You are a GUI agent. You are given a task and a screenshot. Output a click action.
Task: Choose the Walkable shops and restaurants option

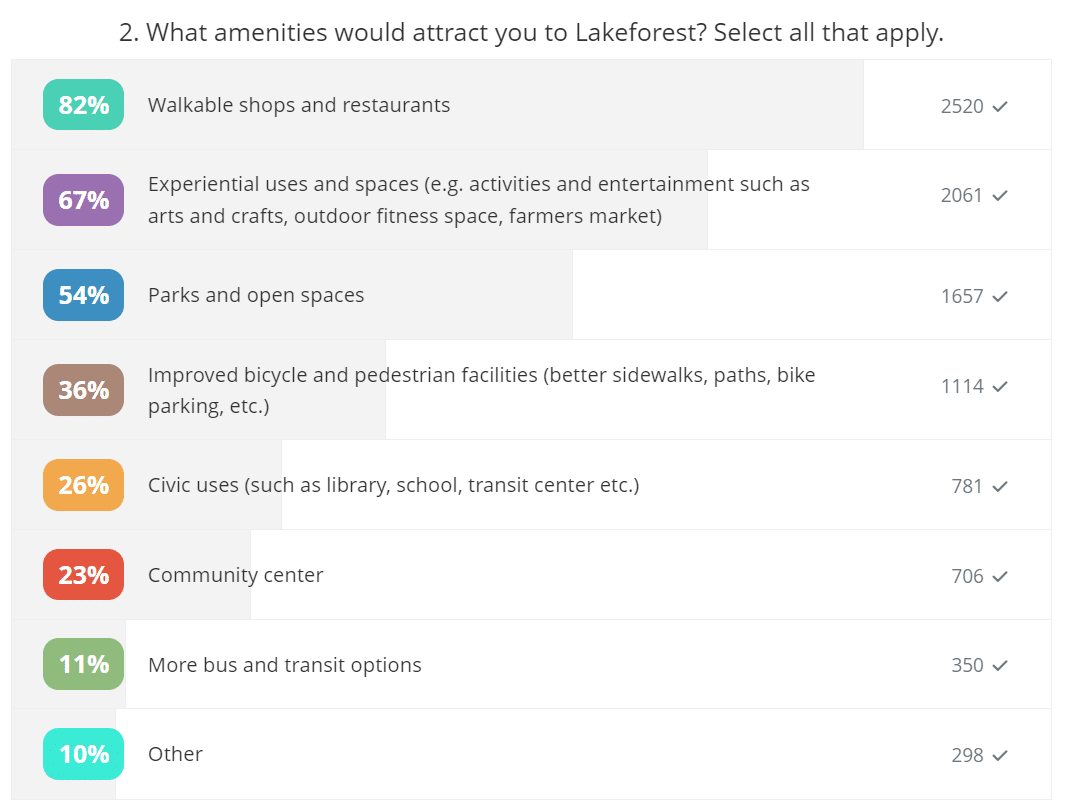299,105
